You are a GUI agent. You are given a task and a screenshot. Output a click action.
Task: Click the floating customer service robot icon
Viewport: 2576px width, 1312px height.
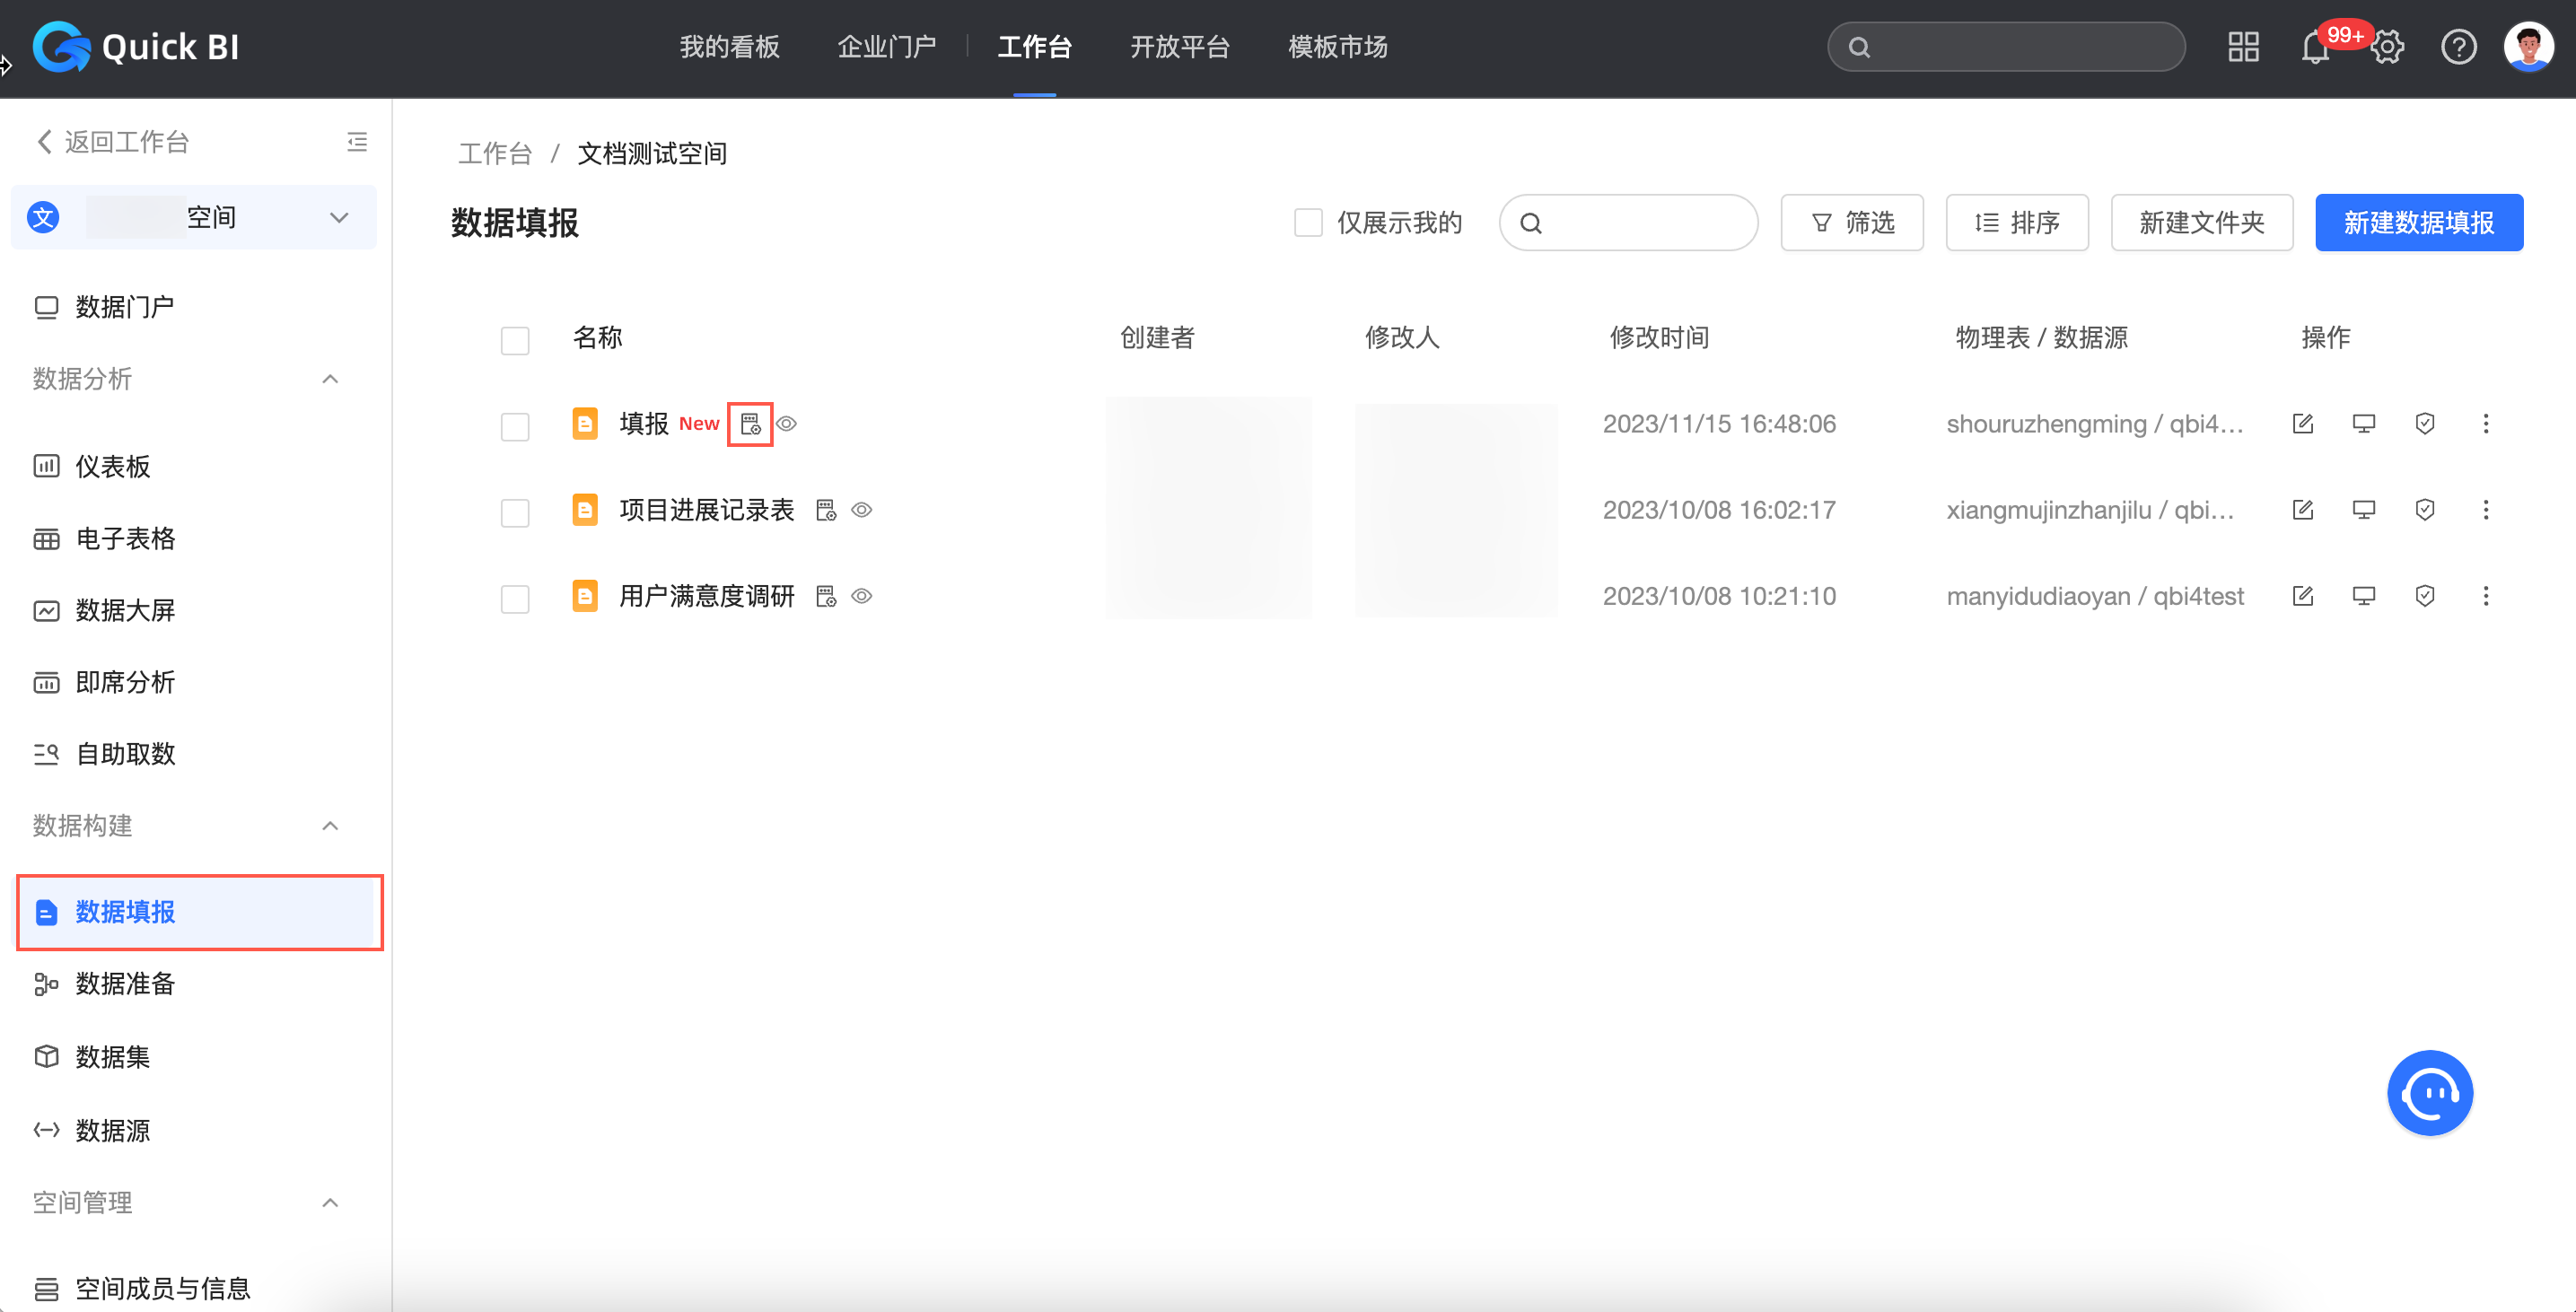point(2429,1092)
